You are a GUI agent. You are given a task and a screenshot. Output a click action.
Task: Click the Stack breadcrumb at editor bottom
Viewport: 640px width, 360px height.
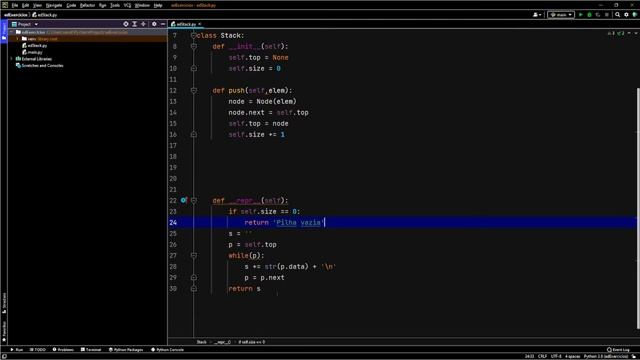[202, 342]
